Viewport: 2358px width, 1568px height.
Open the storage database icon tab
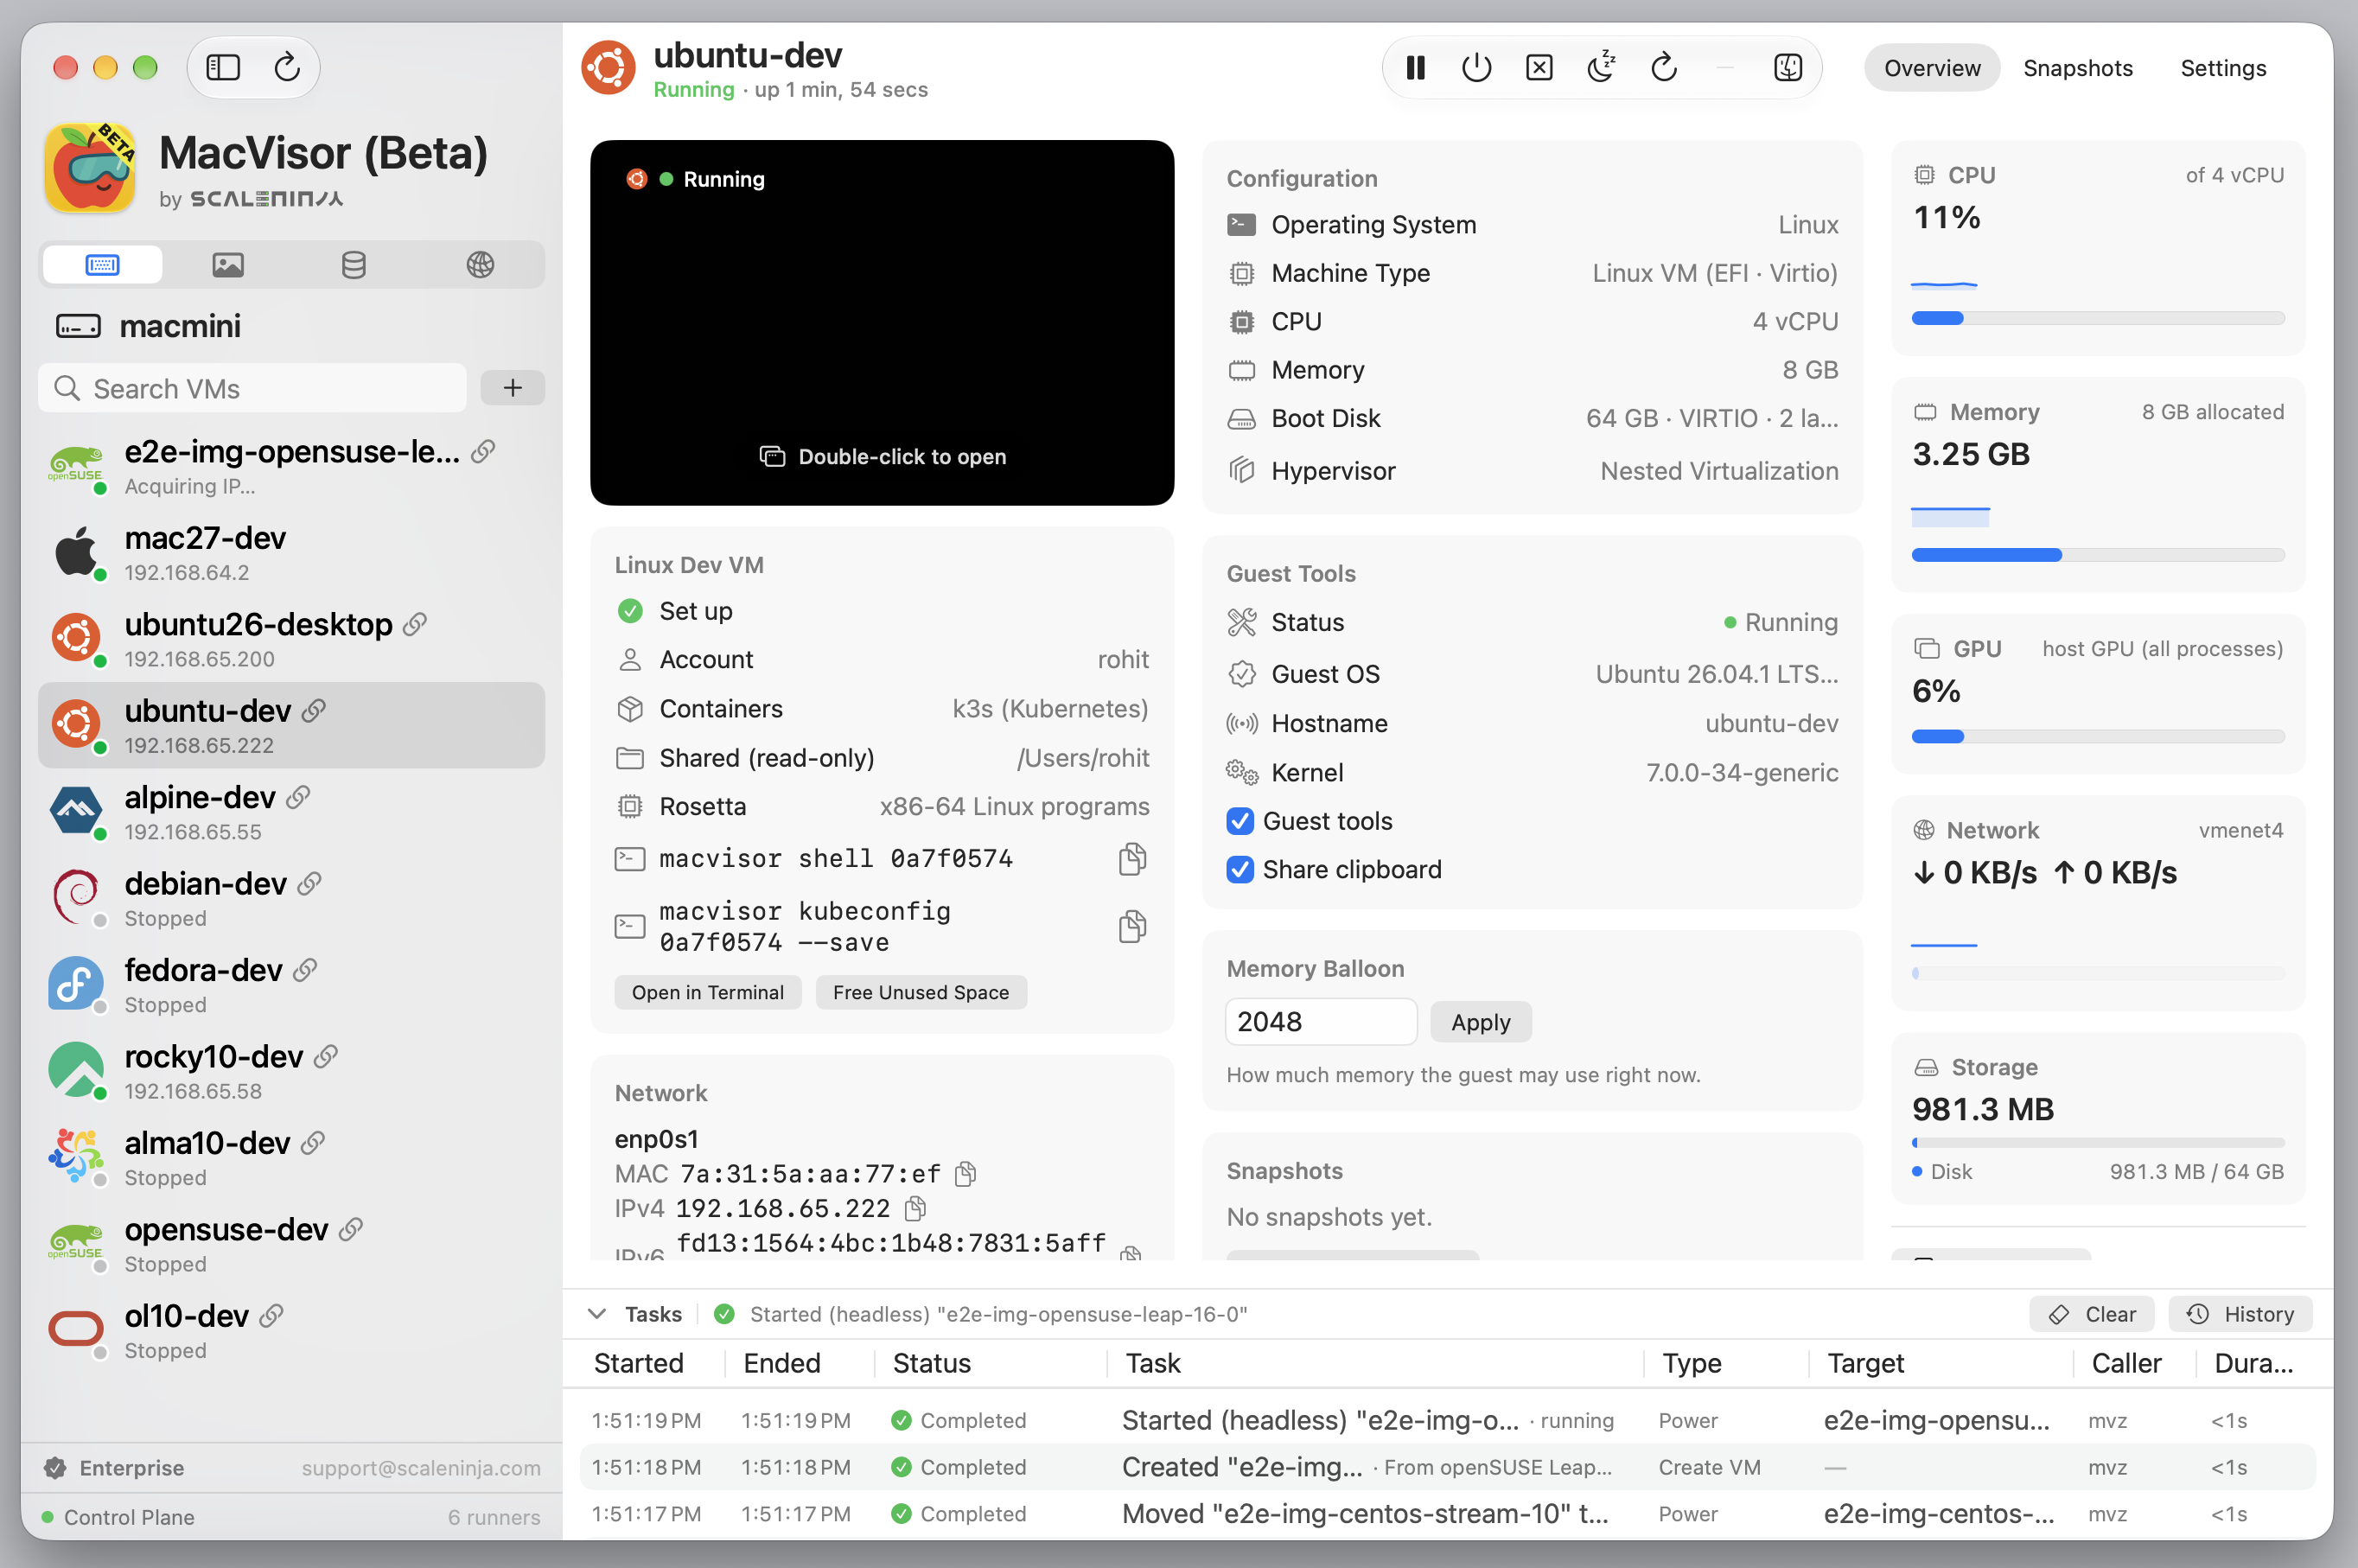(354, 265)
